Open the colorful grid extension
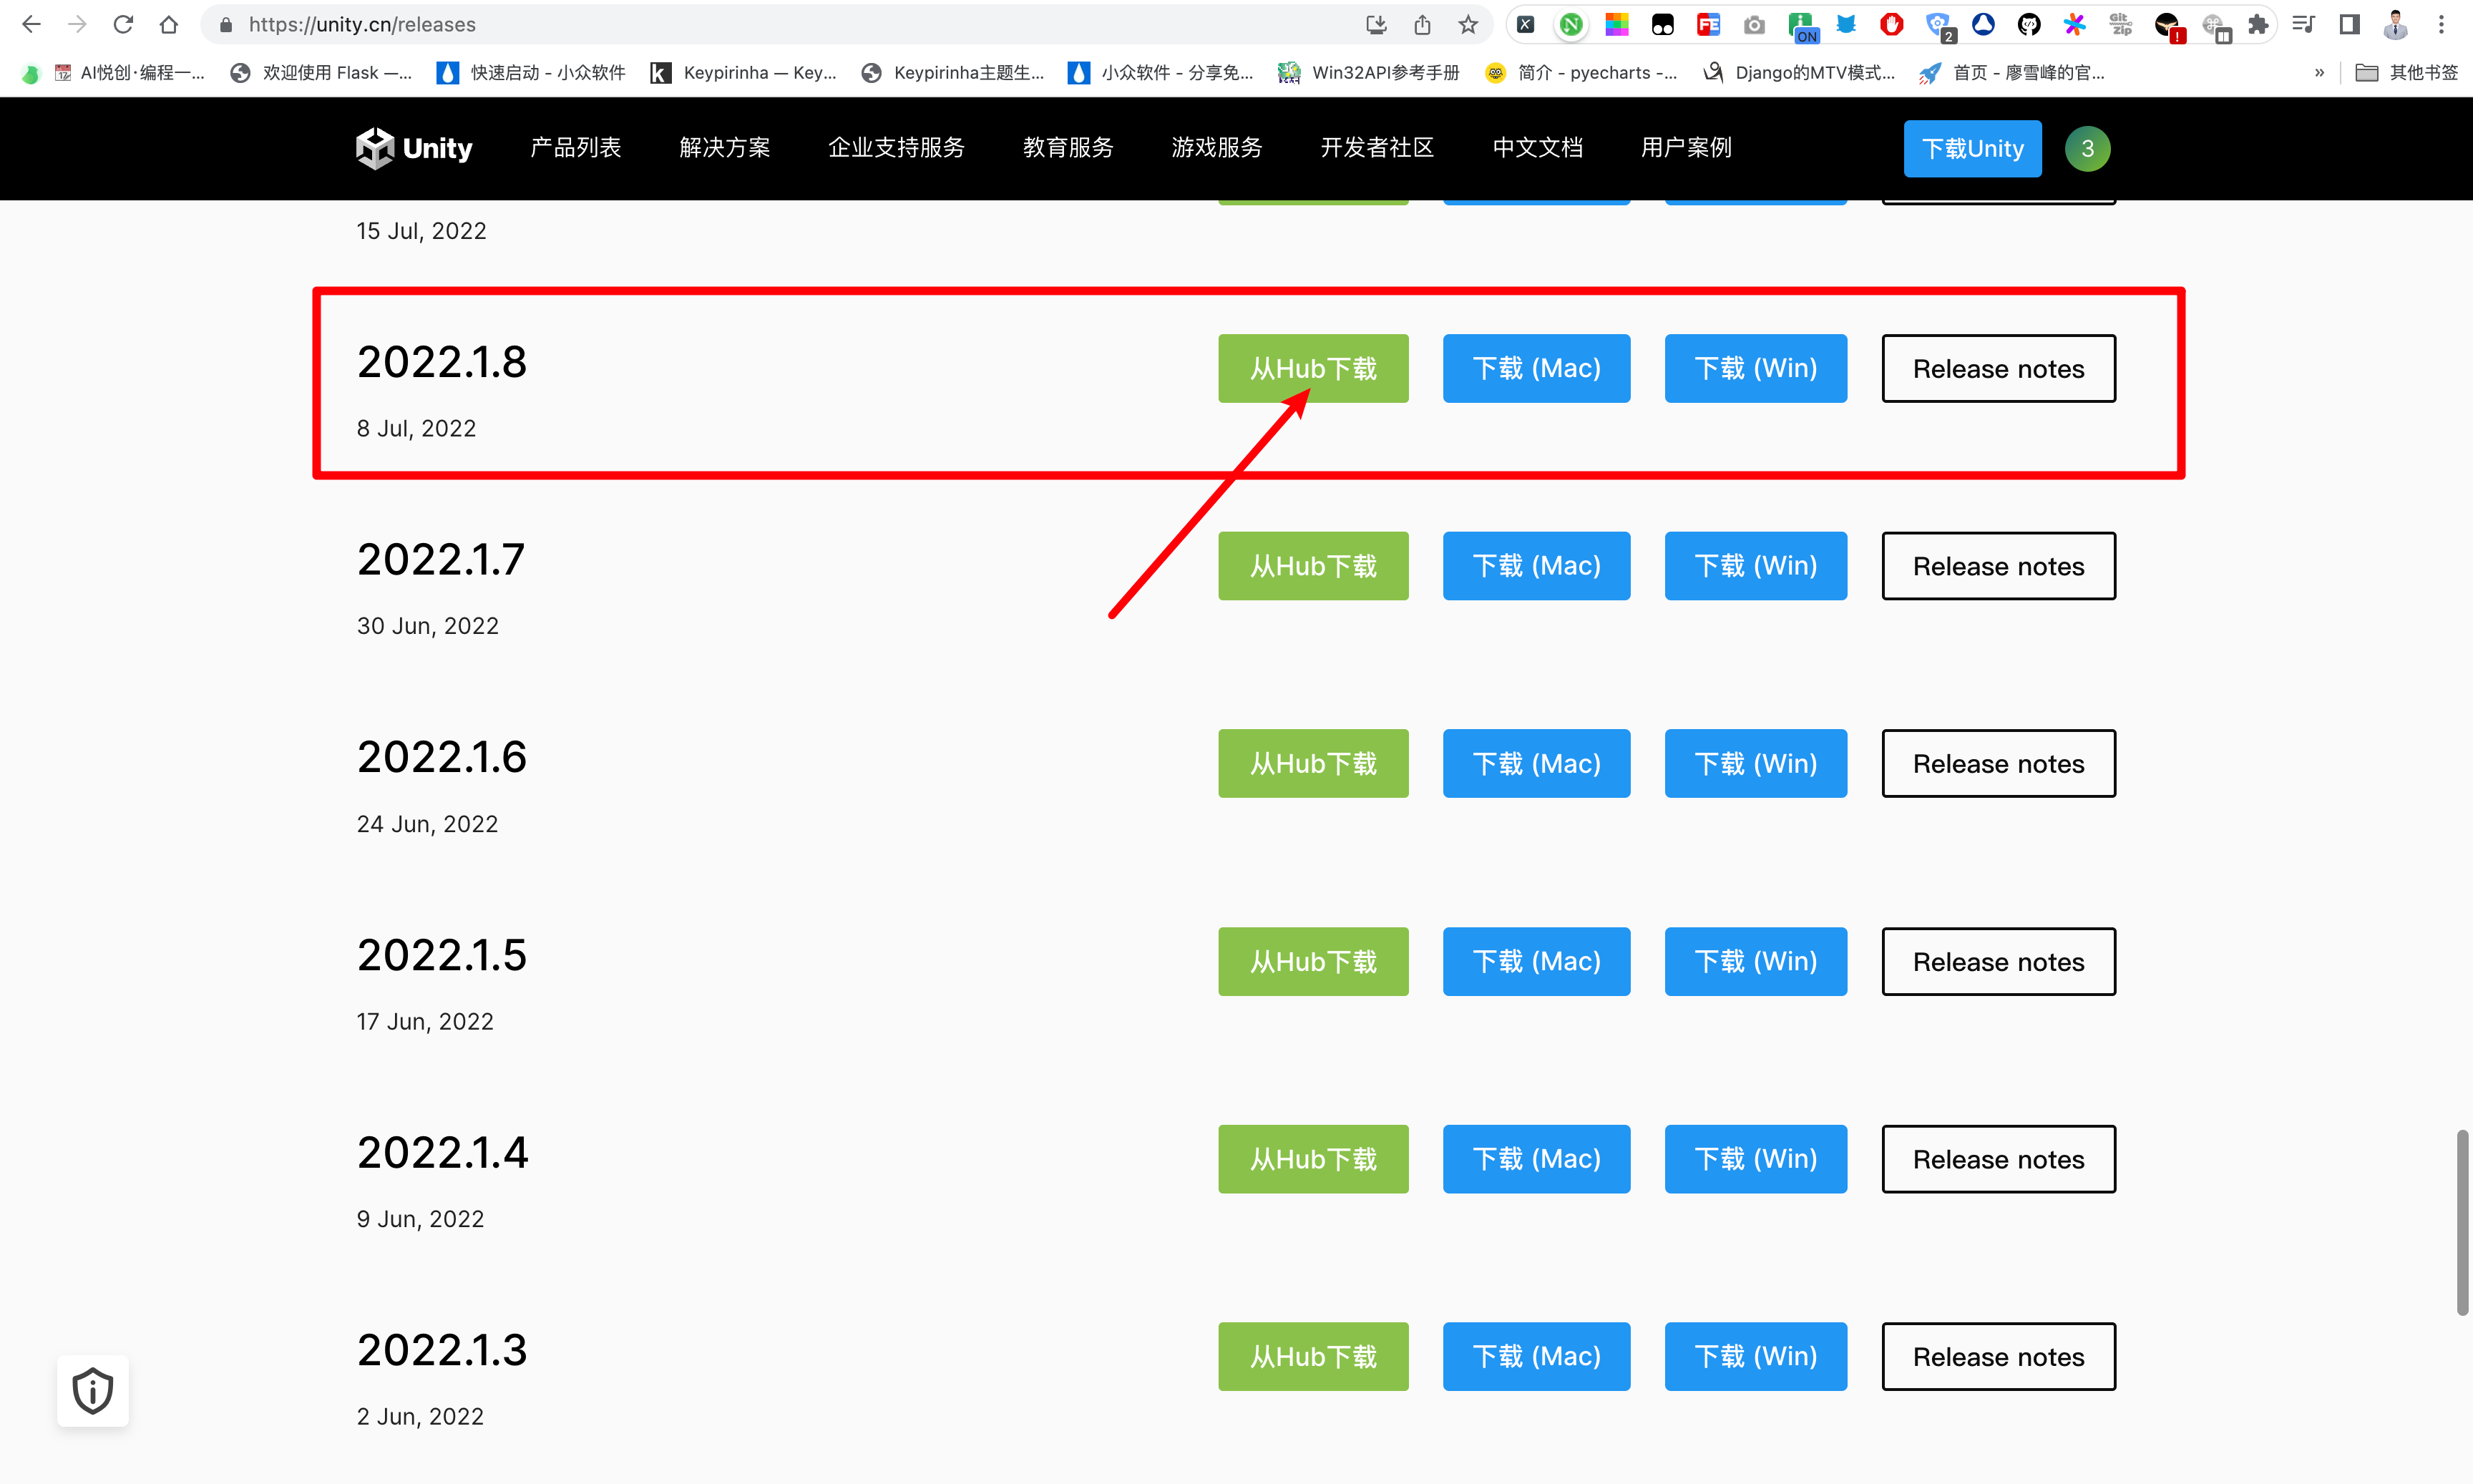The width and height of the screenshot is (2473, 1484). tap(1617, 25)
